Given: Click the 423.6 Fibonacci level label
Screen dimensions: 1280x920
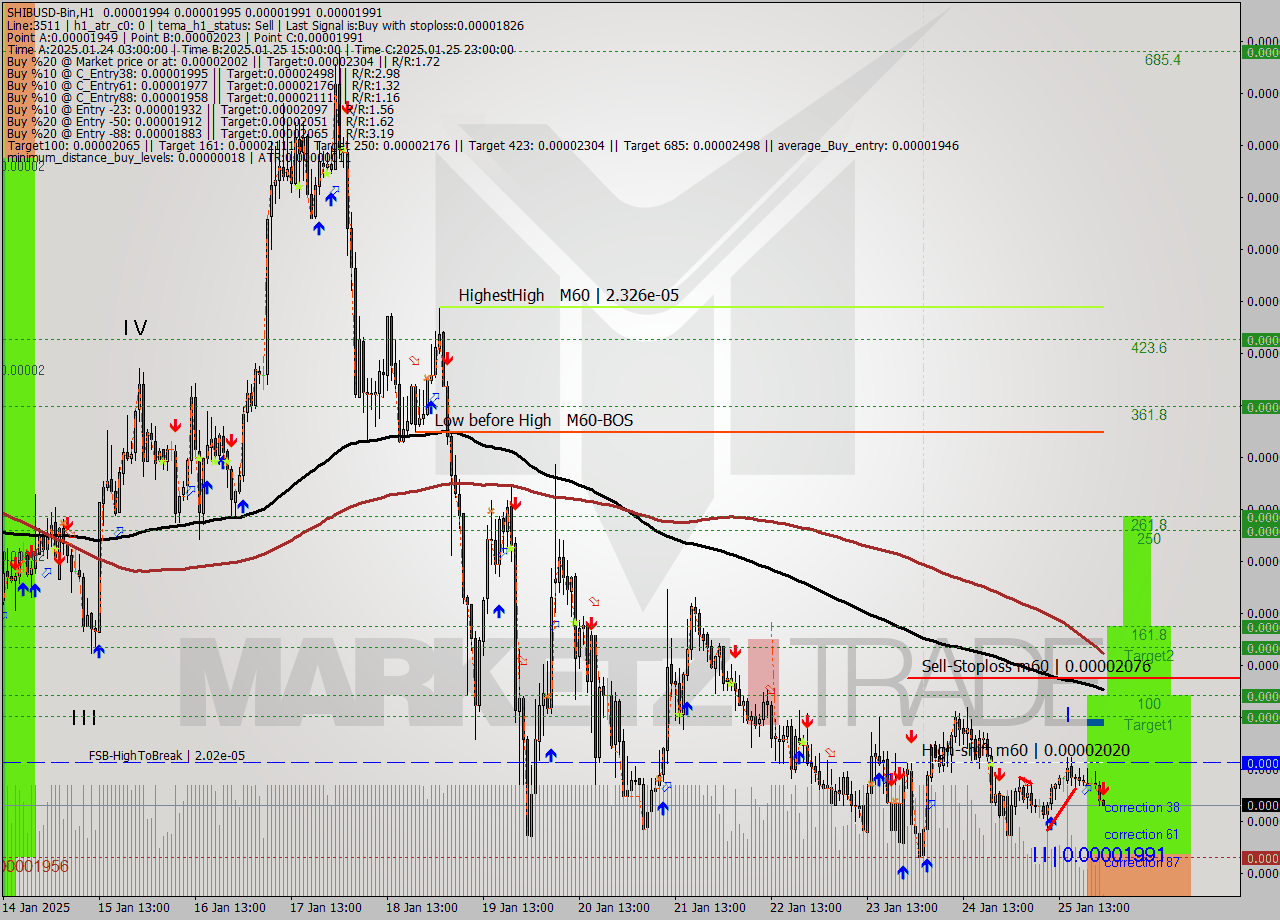Looking at the screenshot, I should [1149, 348].
